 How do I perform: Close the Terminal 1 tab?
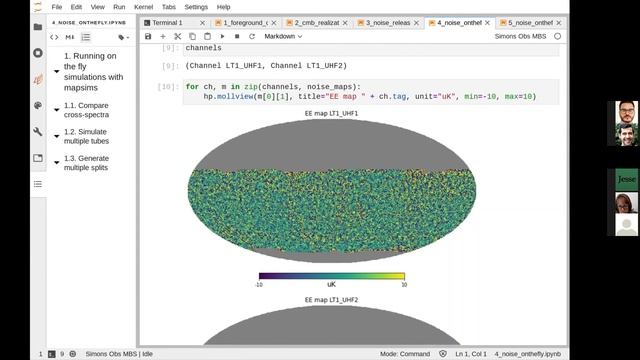pos(202,23)
